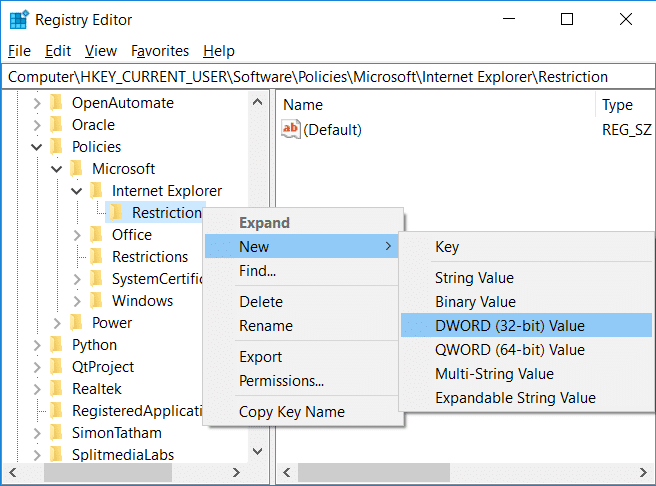Click the Oracle folder icon

pos(56,125)
